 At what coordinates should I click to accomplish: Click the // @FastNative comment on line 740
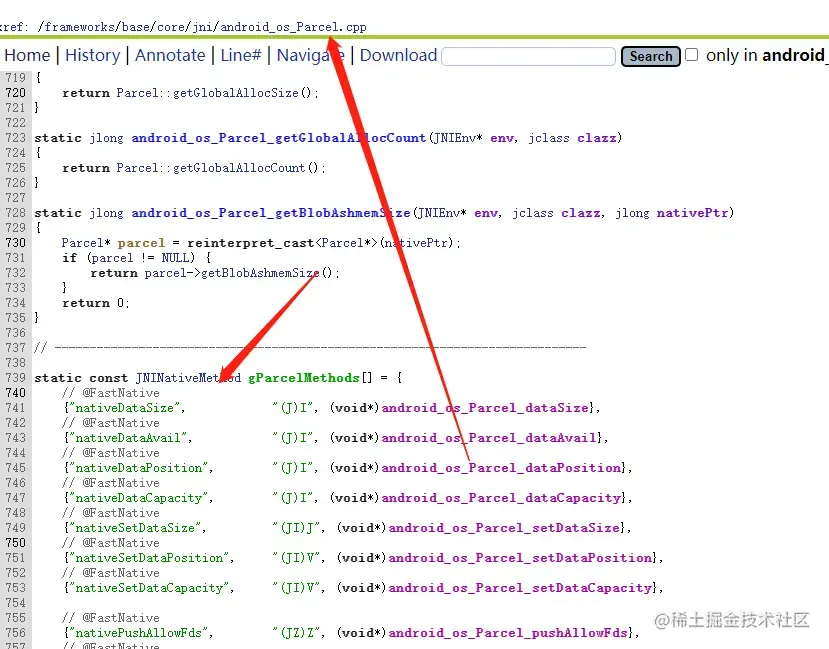pos(110,393)
